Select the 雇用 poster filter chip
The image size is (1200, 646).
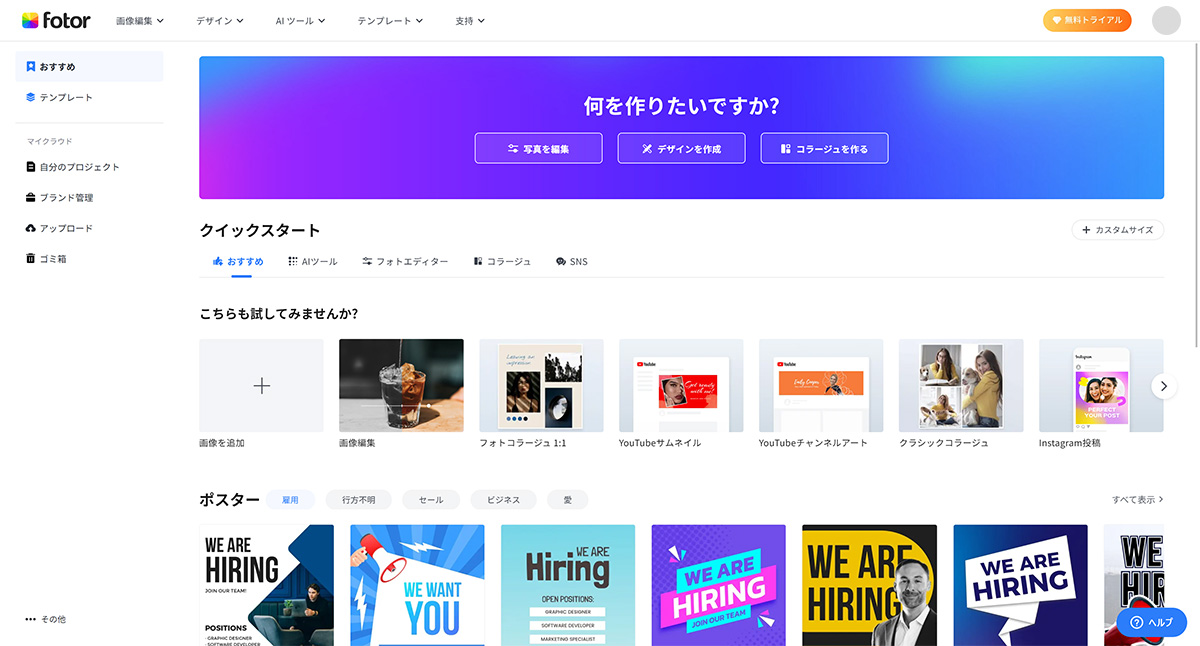pos(290,500)
